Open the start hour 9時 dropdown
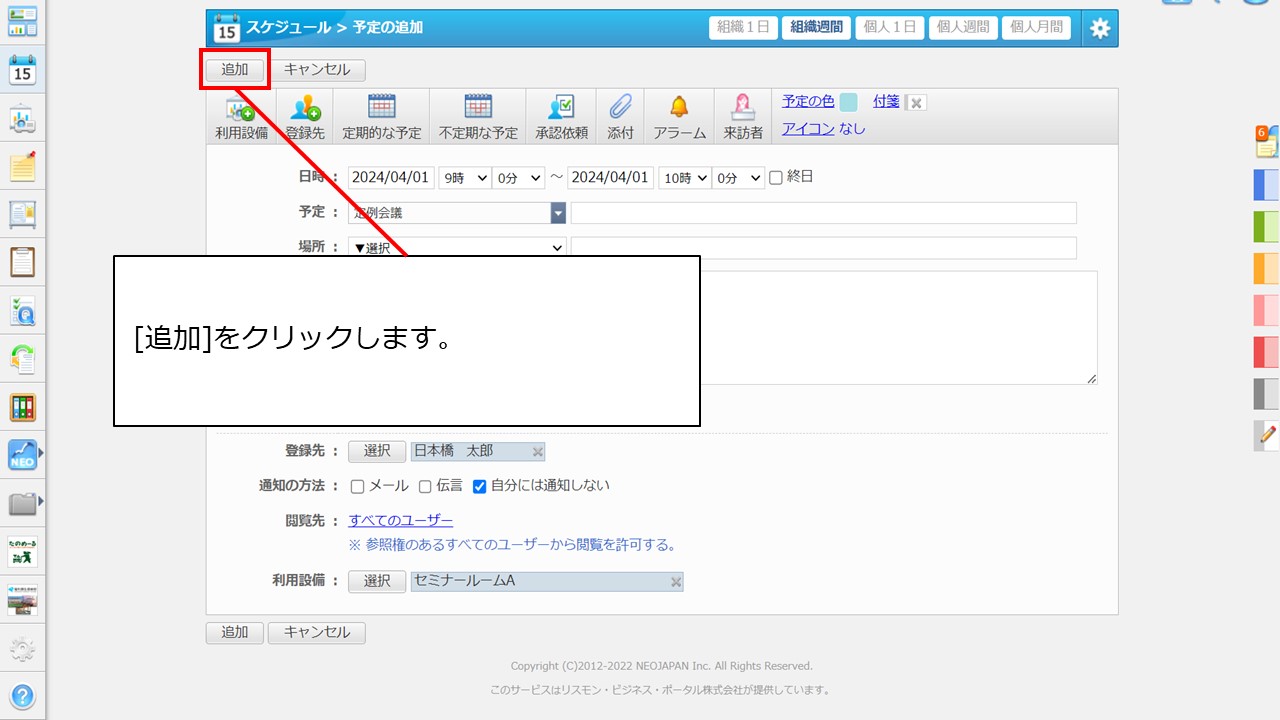The width and height of the screenshot is (1280, 720). click(x=464, y=178)
